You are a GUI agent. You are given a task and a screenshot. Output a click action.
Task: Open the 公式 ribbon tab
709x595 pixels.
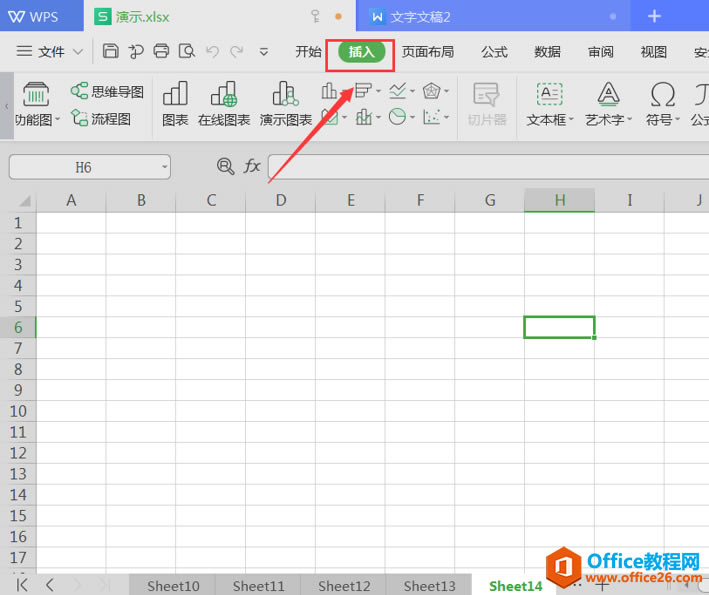494,52
